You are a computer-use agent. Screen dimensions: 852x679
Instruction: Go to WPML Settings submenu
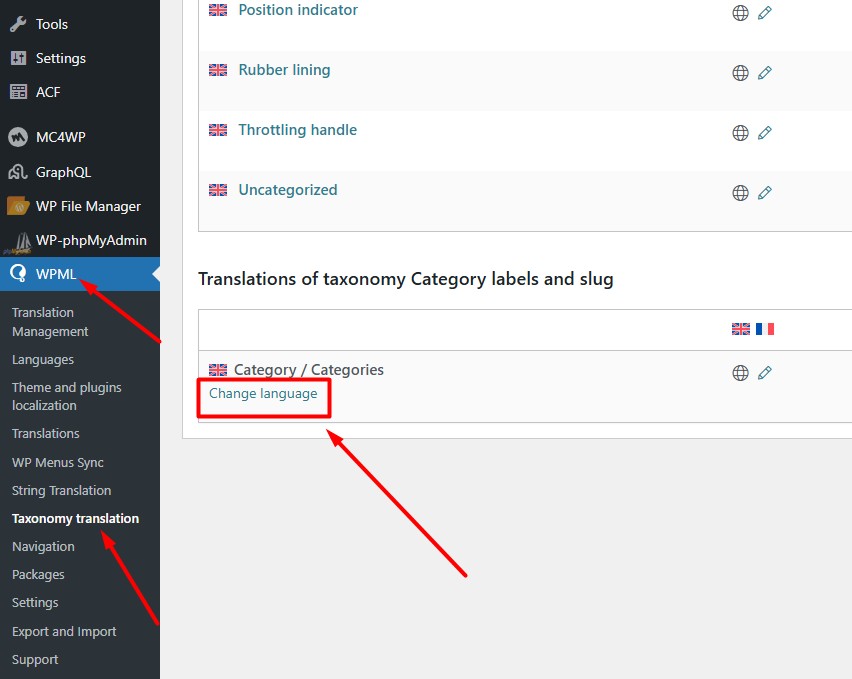35,603
